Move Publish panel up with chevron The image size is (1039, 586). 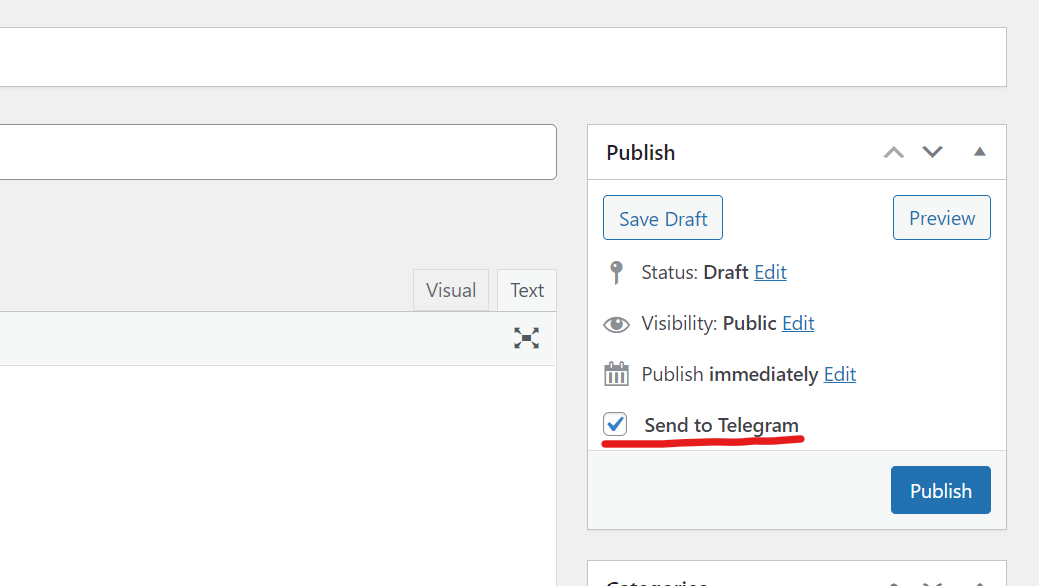coord(893,152)
